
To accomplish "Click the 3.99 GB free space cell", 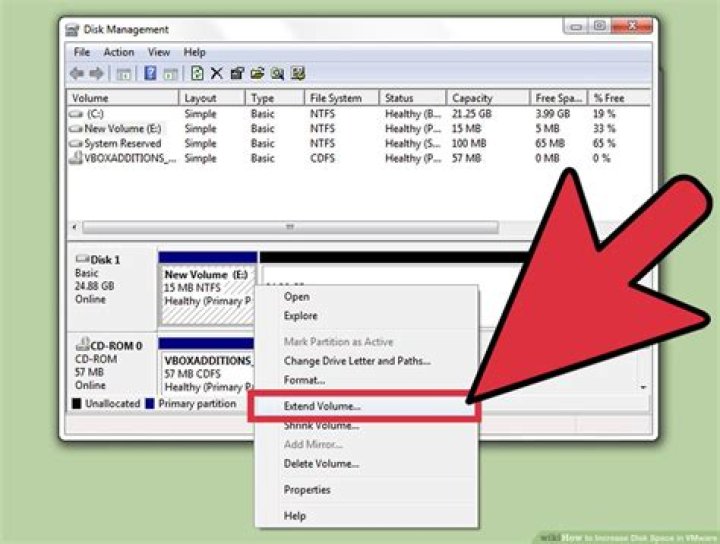I will pyautogui.click(x=553, y=113).
